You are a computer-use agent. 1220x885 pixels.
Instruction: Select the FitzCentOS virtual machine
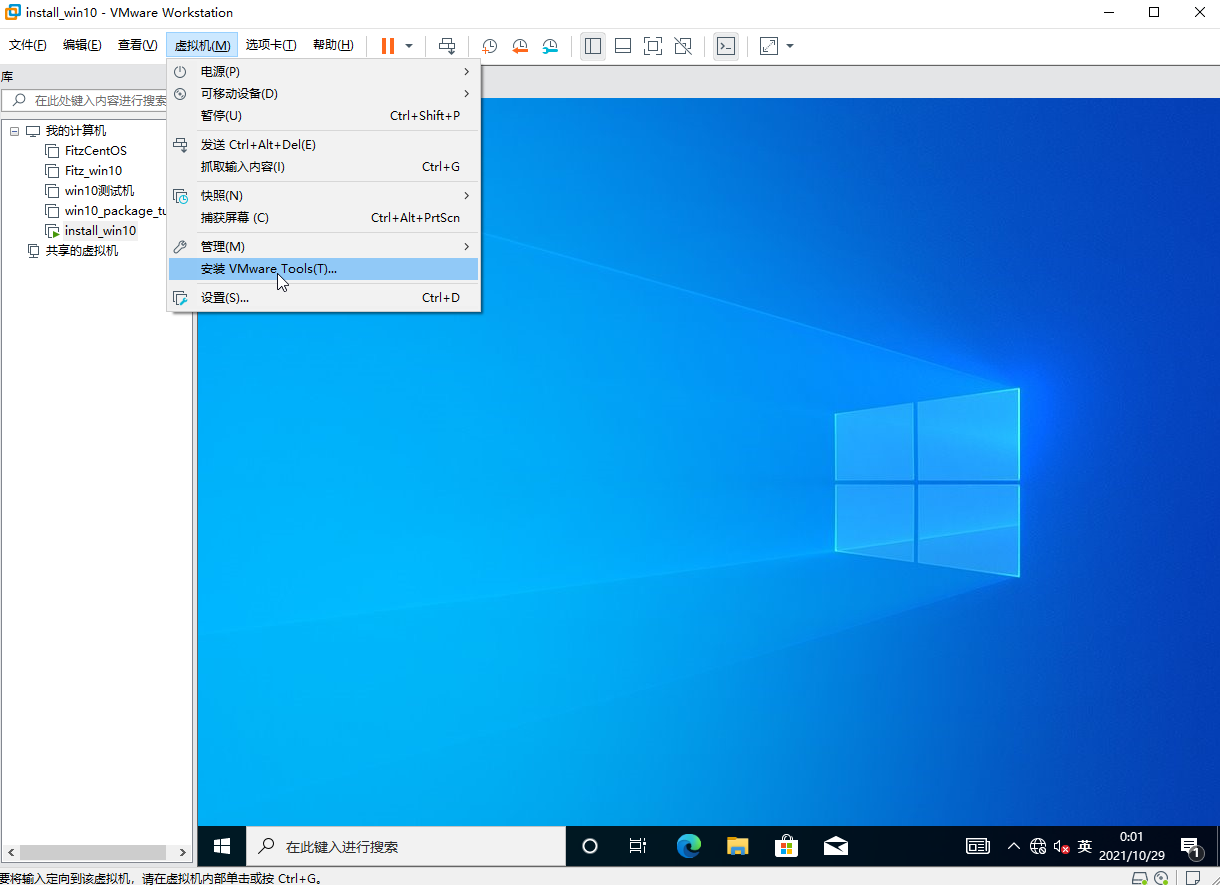click(95, 151)
